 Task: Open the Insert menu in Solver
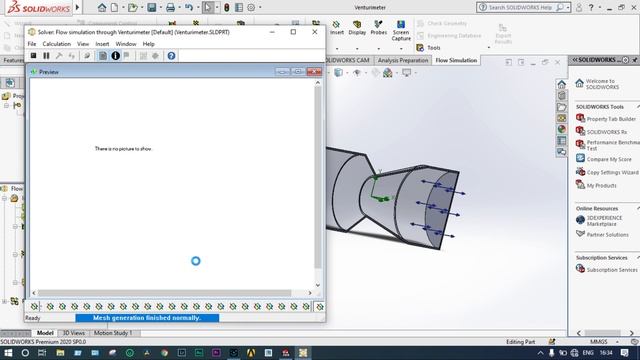coord(102,44)
